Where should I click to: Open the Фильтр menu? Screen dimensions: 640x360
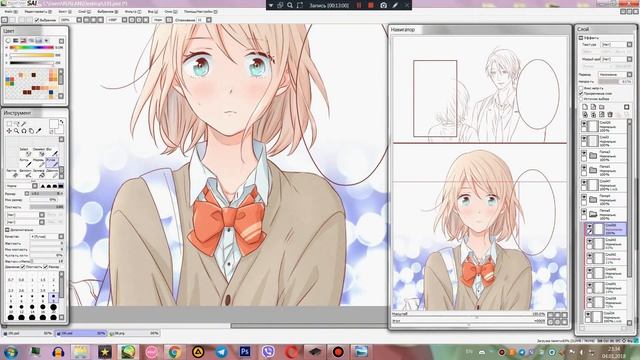pos(133,12)
